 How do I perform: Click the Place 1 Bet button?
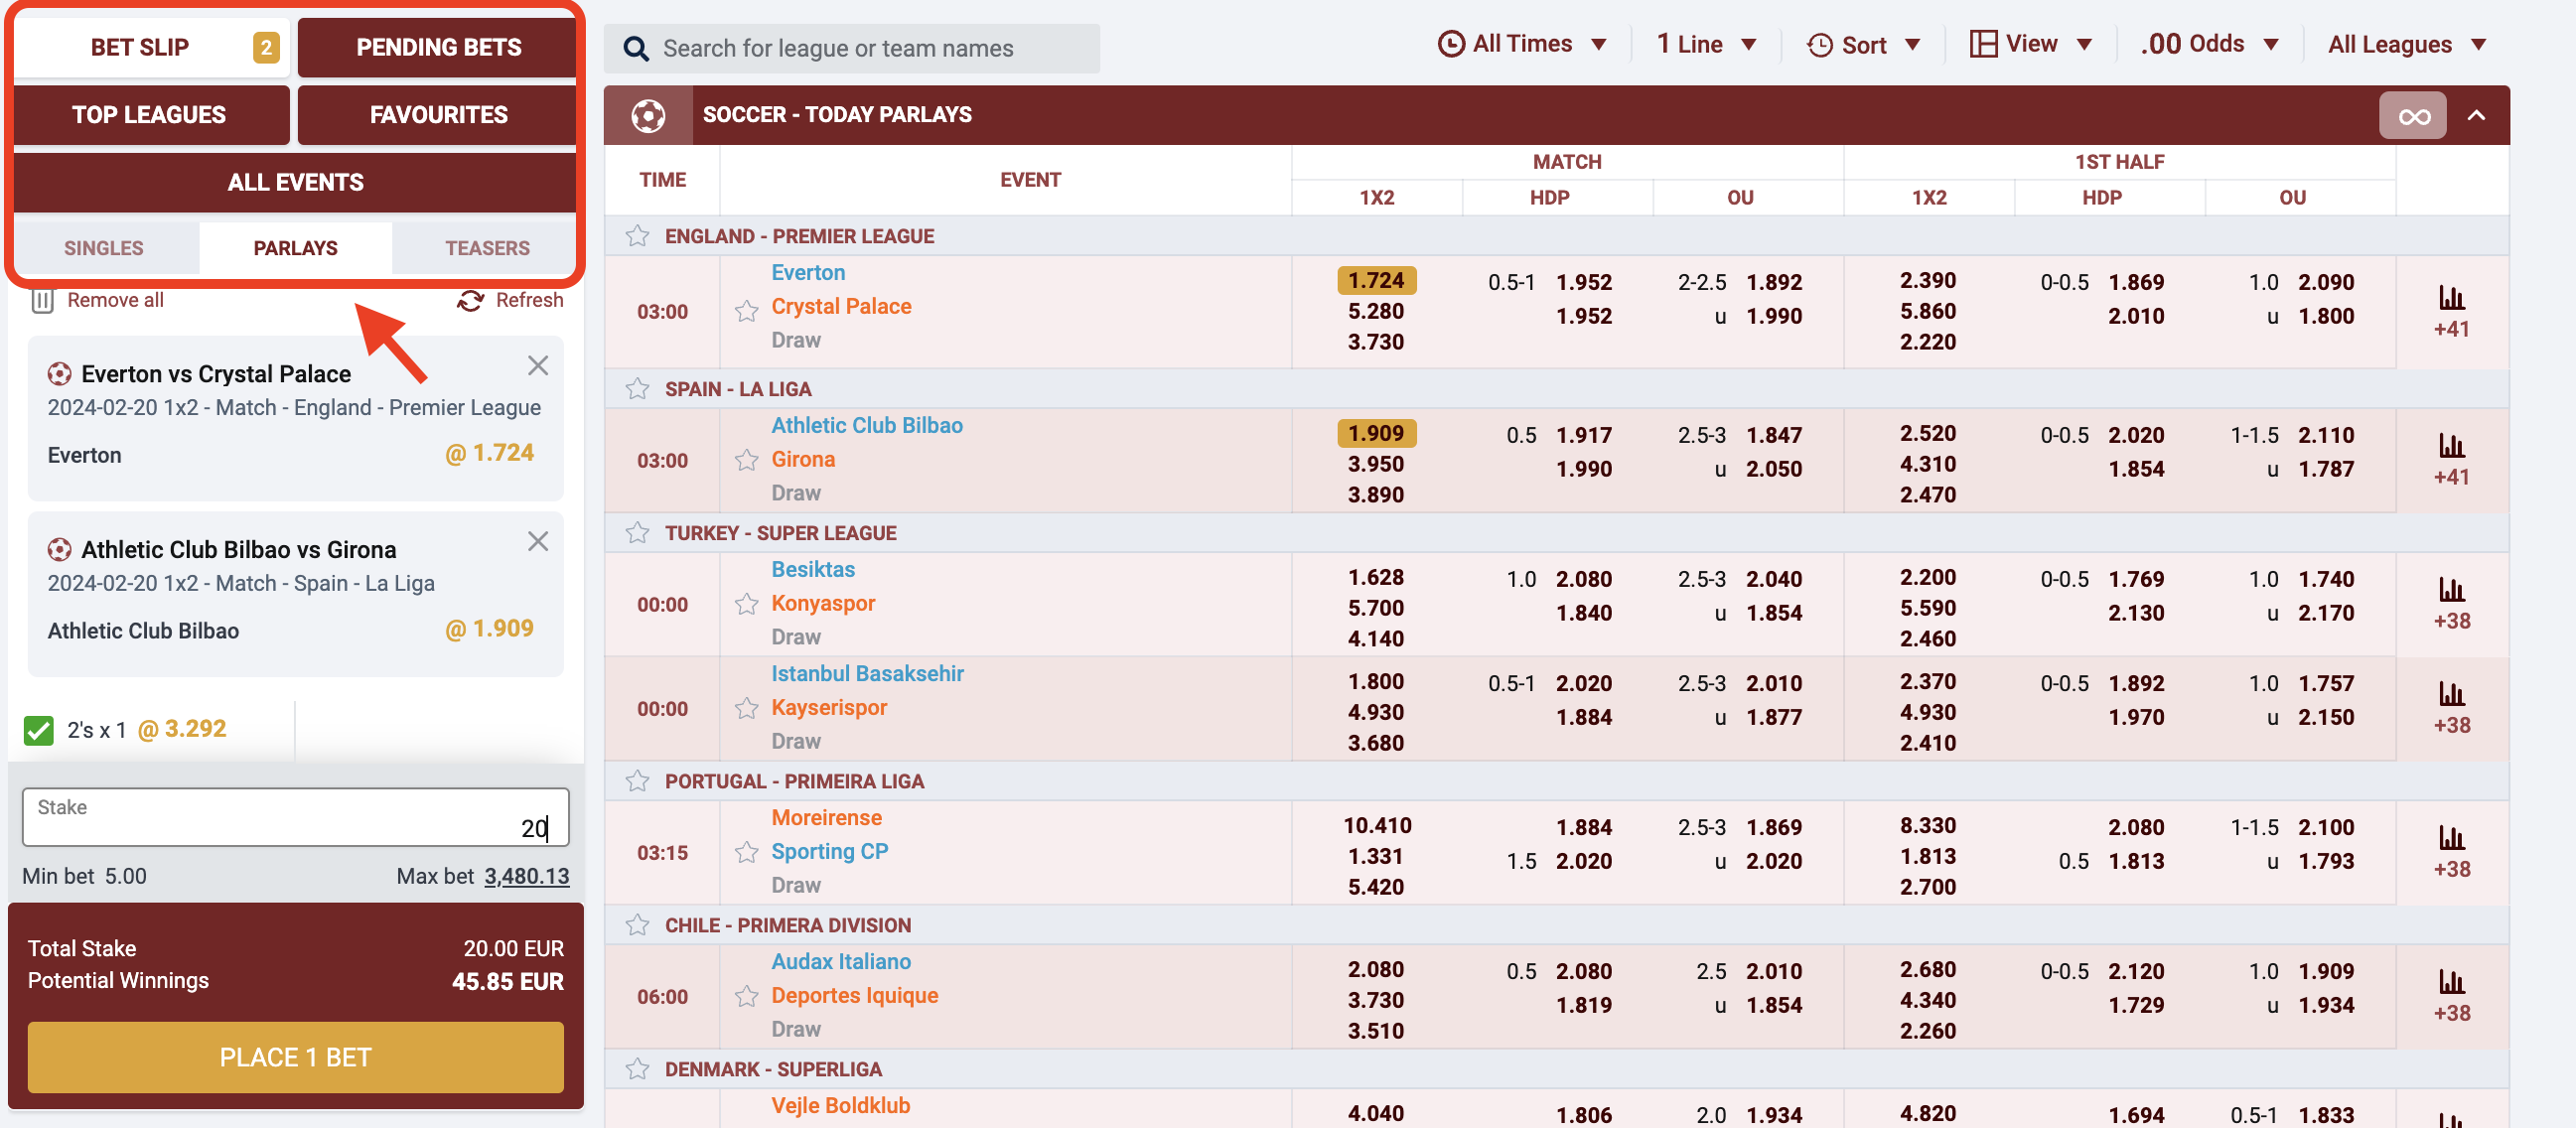[x=295, y=1057]
